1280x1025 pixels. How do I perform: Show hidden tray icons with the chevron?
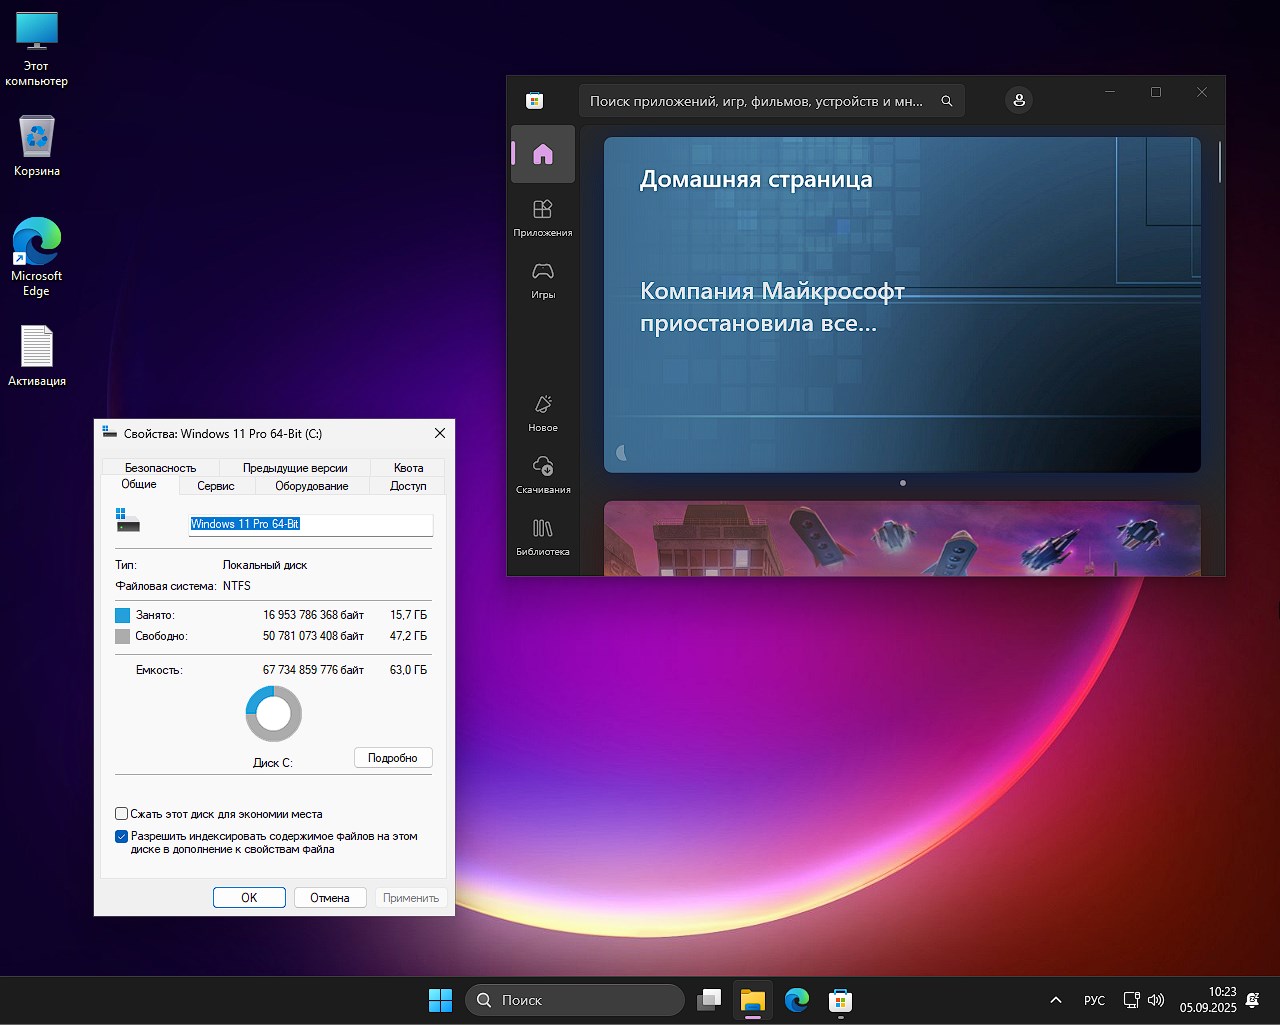1055,1000
